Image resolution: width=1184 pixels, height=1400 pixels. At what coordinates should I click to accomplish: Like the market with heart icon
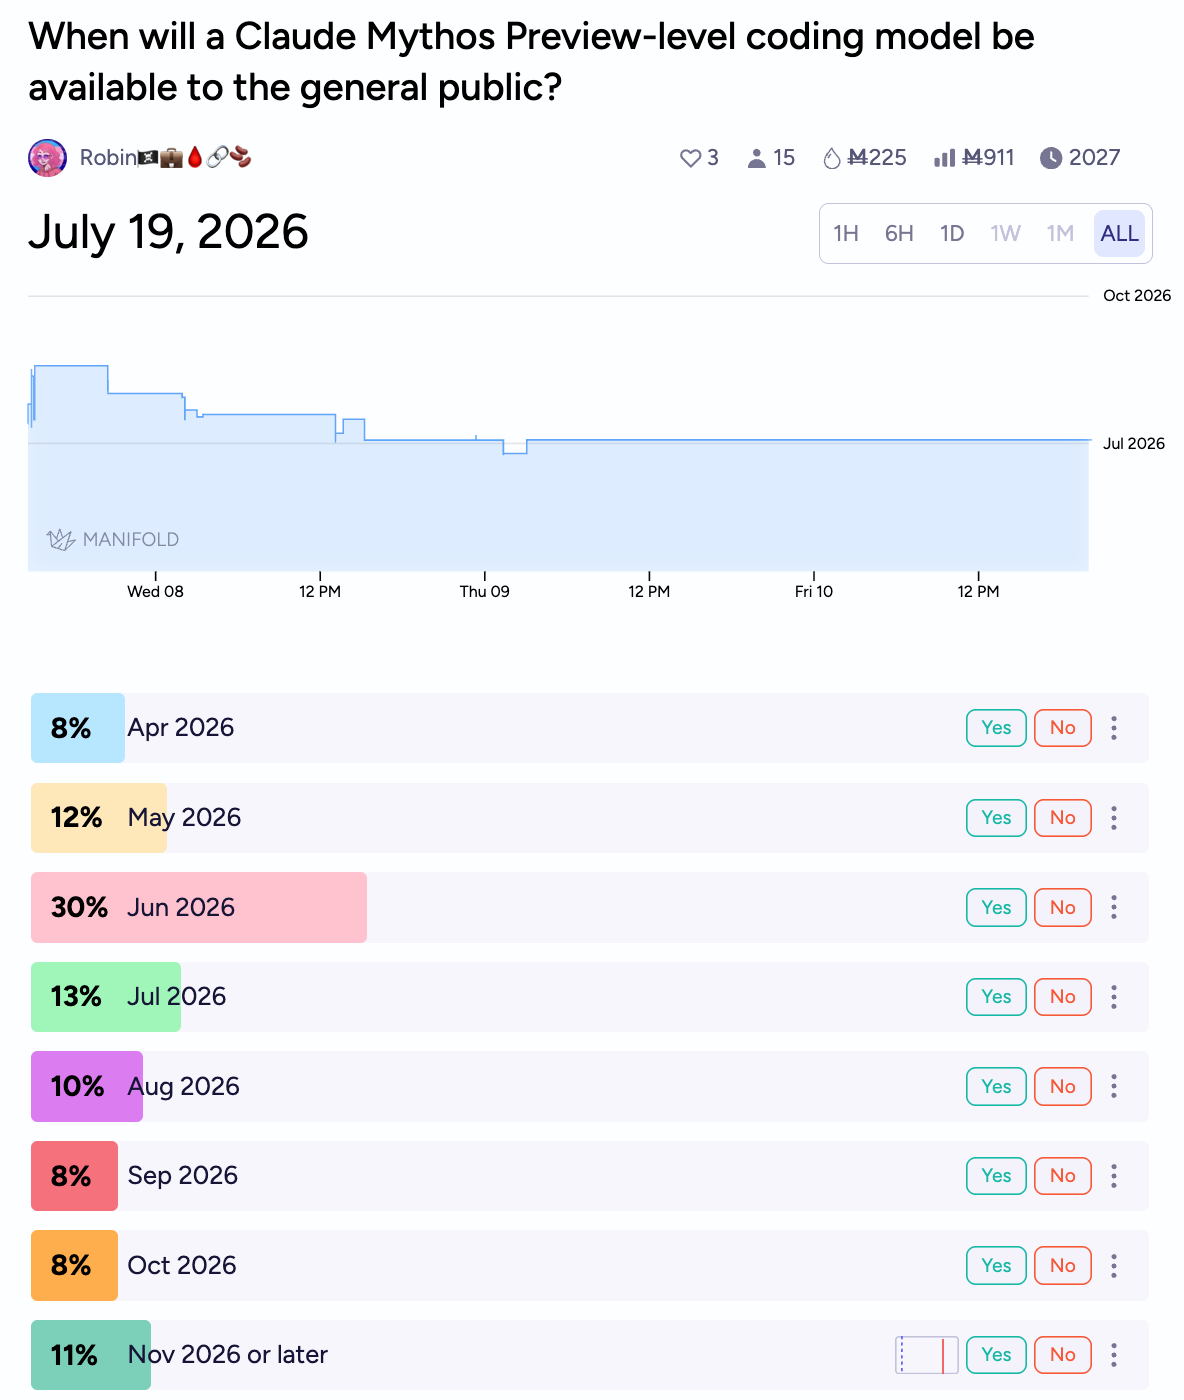(x=690, y=158)
